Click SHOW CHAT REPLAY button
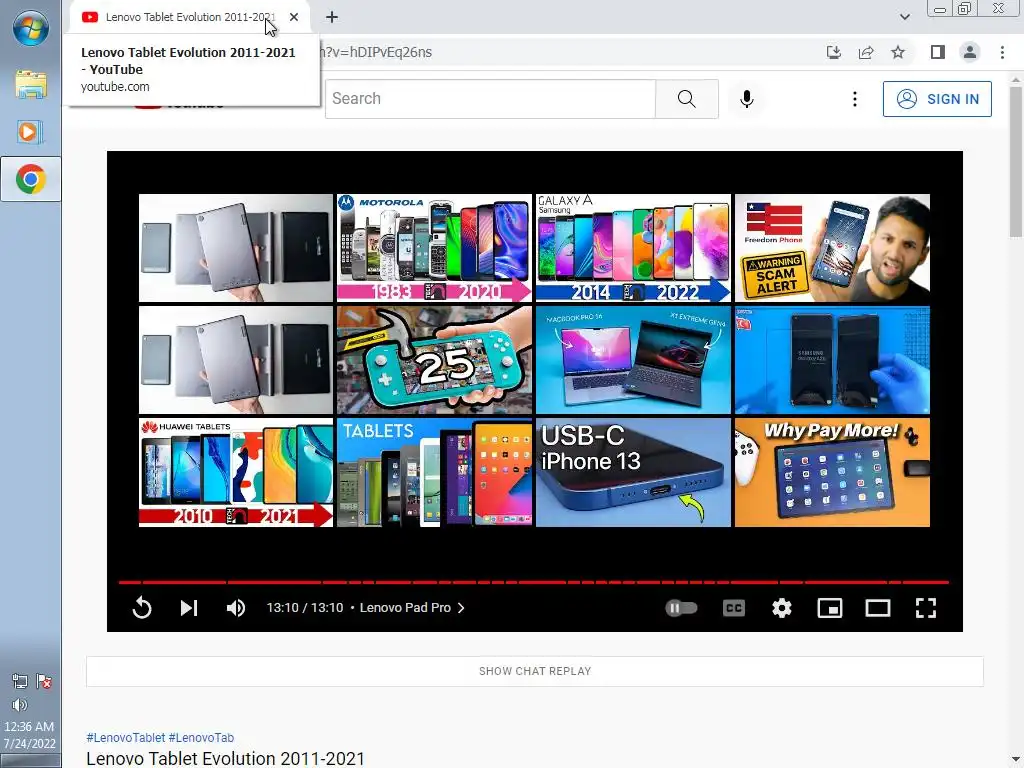 click(535, 671)
